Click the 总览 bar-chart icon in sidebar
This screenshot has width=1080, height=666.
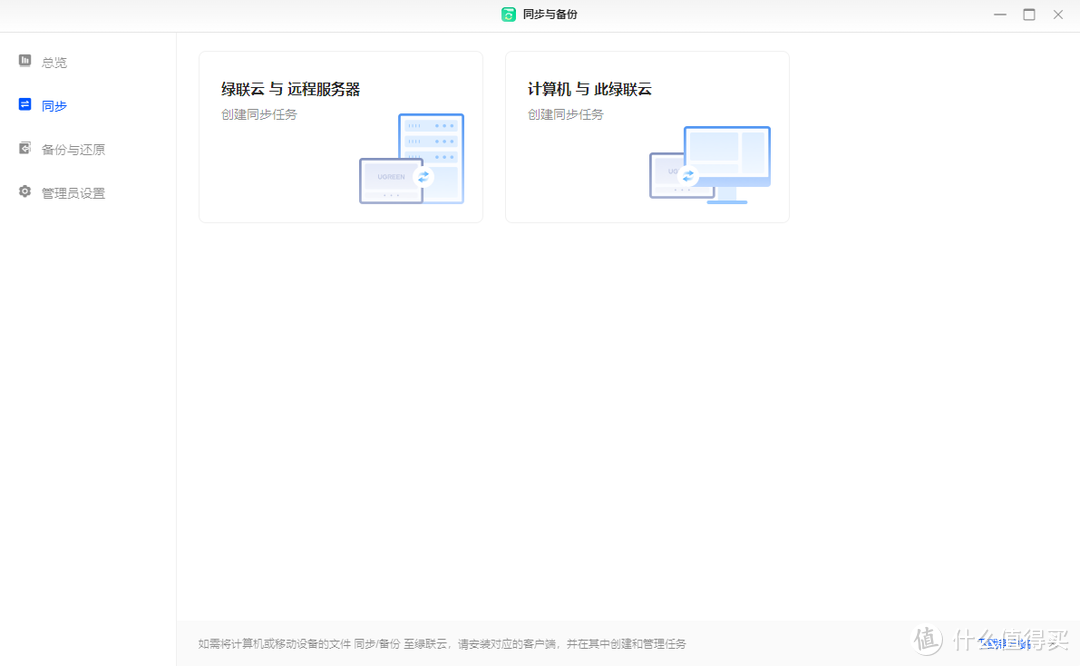pos(24,61)
